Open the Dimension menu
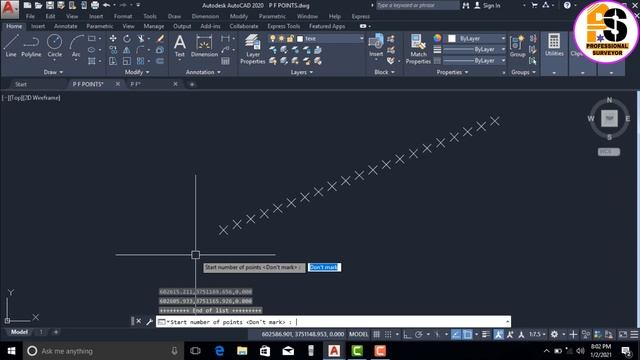This screenshot has height=360, width=640. 205,16
